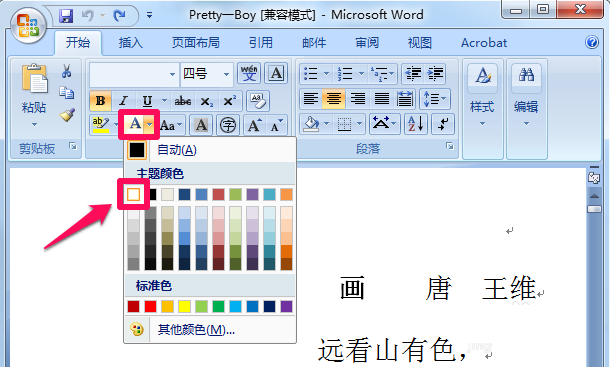Pick the standard red color swatch
Screen dimensions: 610x367
pyautogui.click(x=150, y=306)
